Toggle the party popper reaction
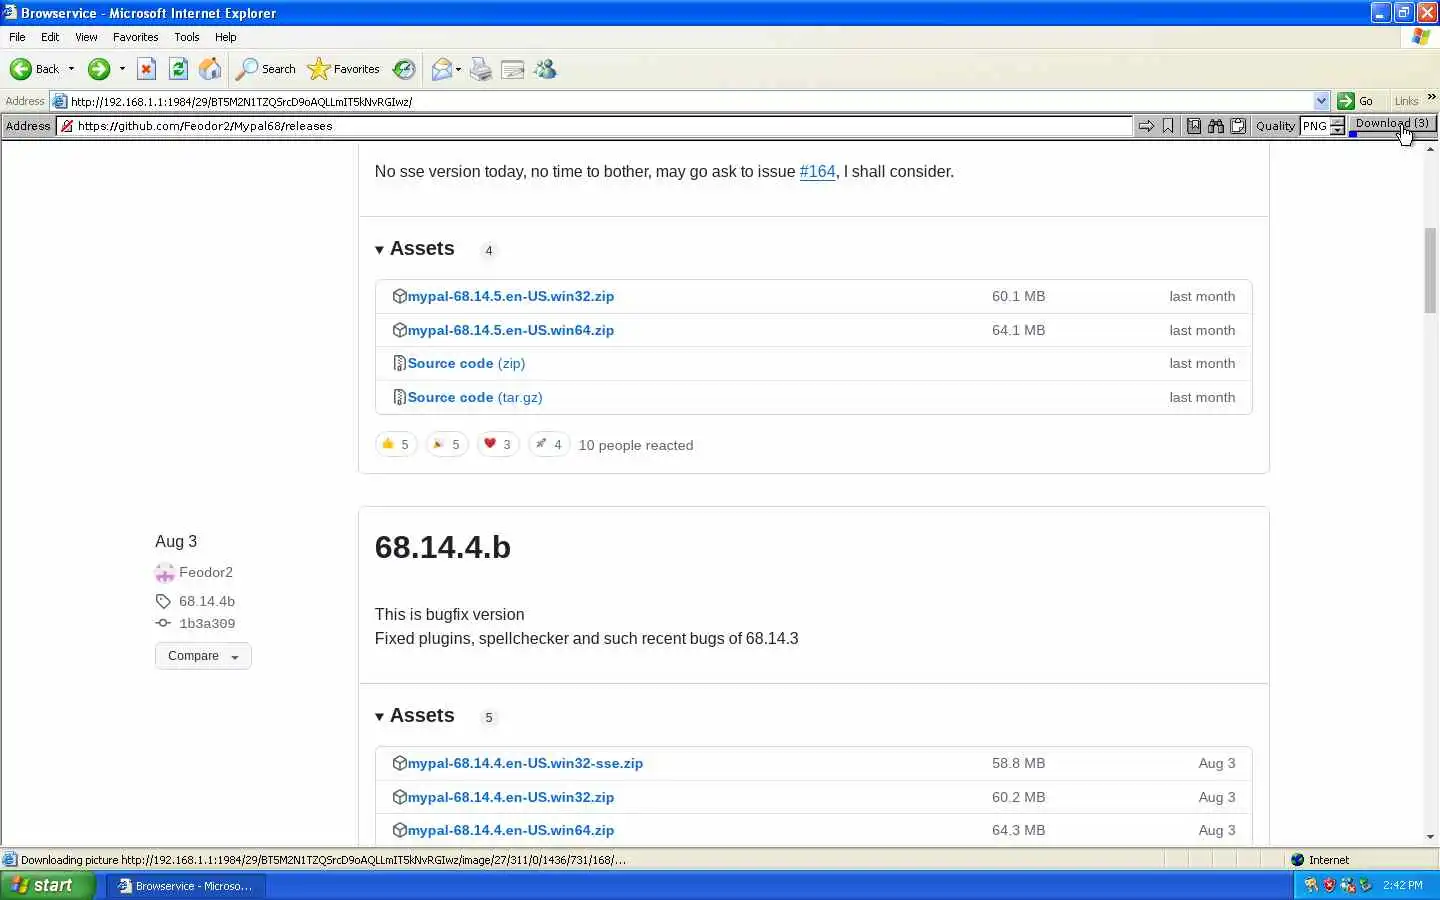Screen dimensions: 1440x900 pos(447,444)
